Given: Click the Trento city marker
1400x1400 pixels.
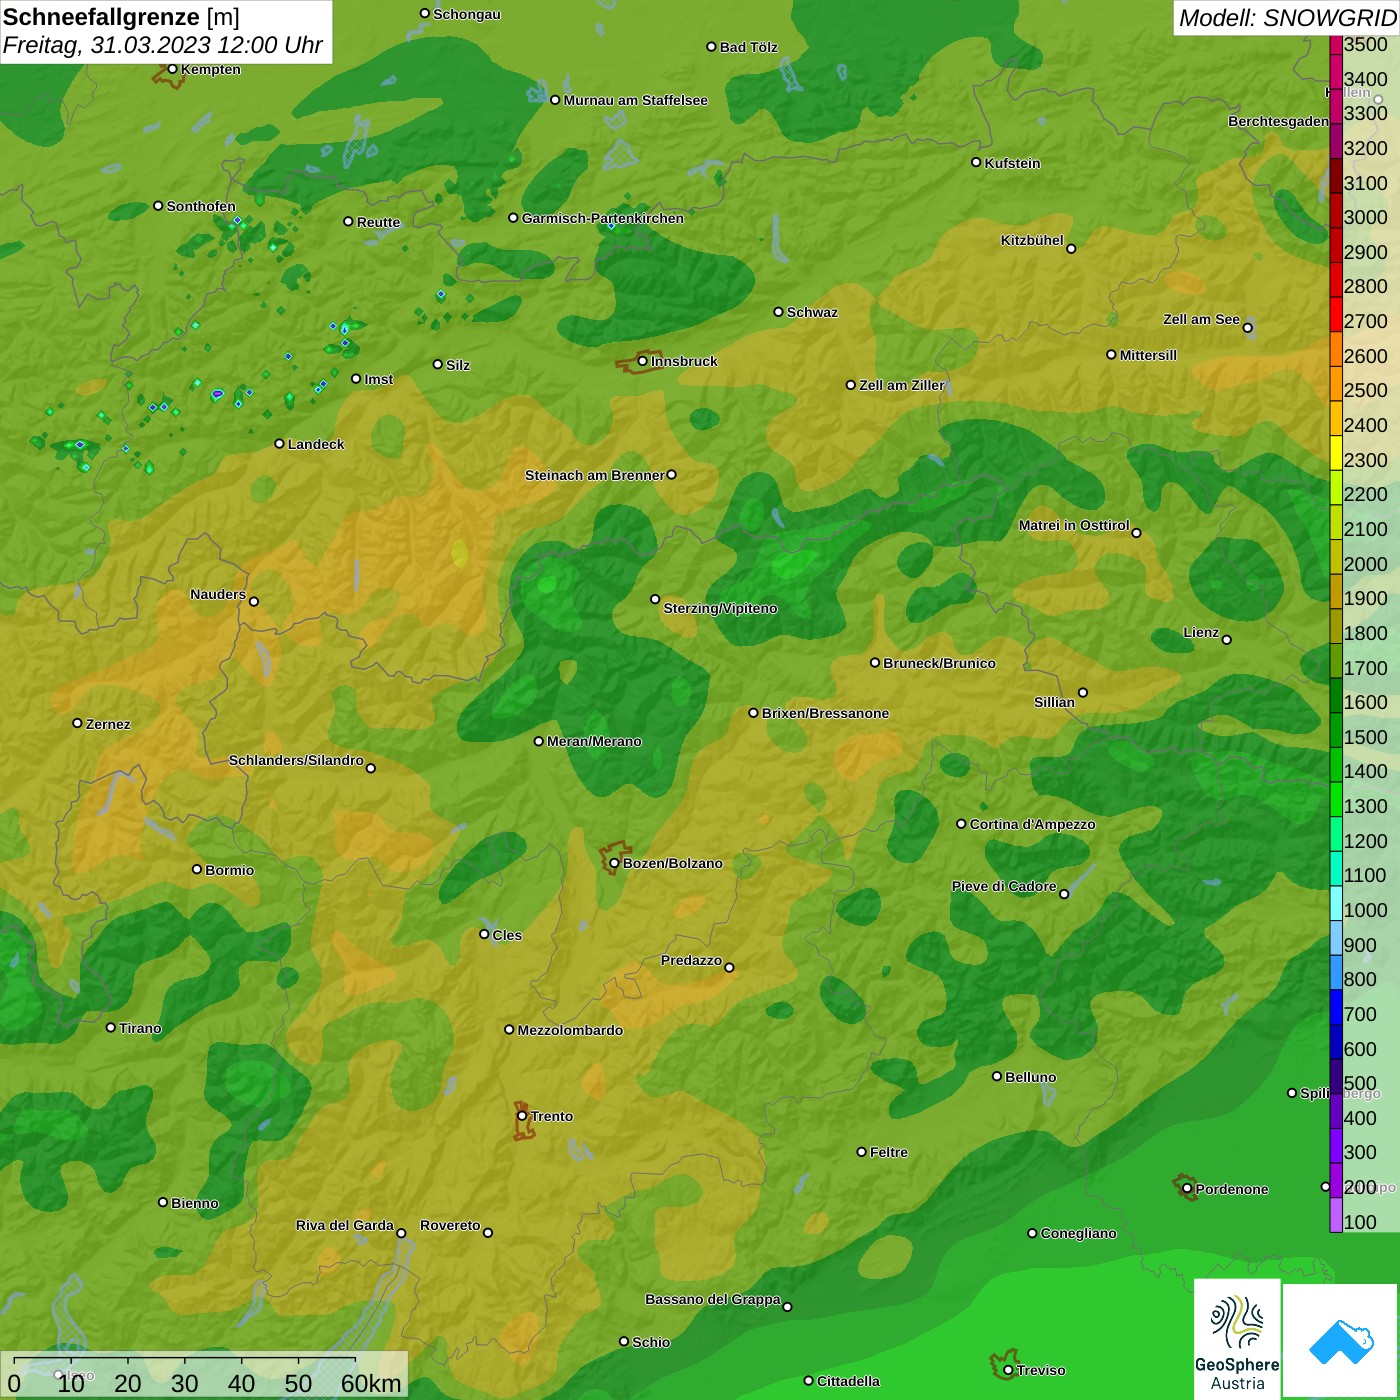Looking at the screenshot, I should tap(522, 1116).
